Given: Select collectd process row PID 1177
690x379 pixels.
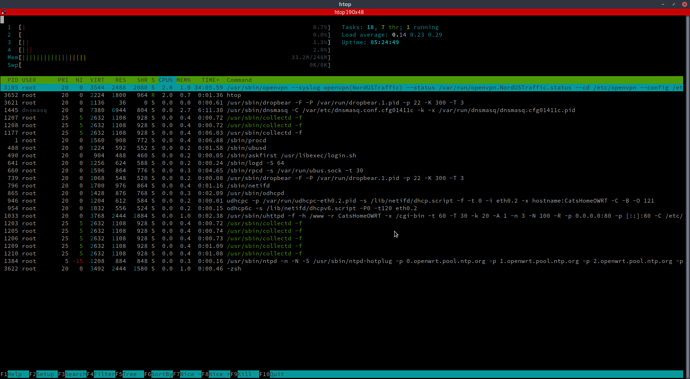Looking at the screenshot, I should tap(341, 133).
